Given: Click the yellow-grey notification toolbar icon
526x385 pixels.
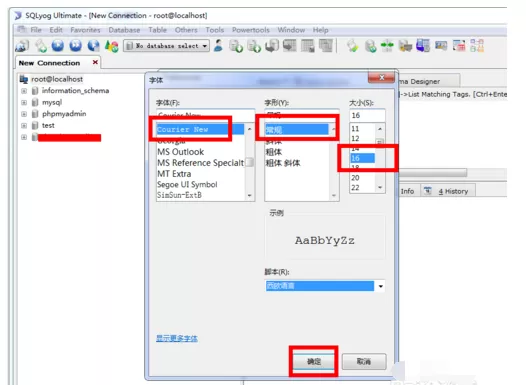Looking at the screenshot, I should tap(405, 46).
